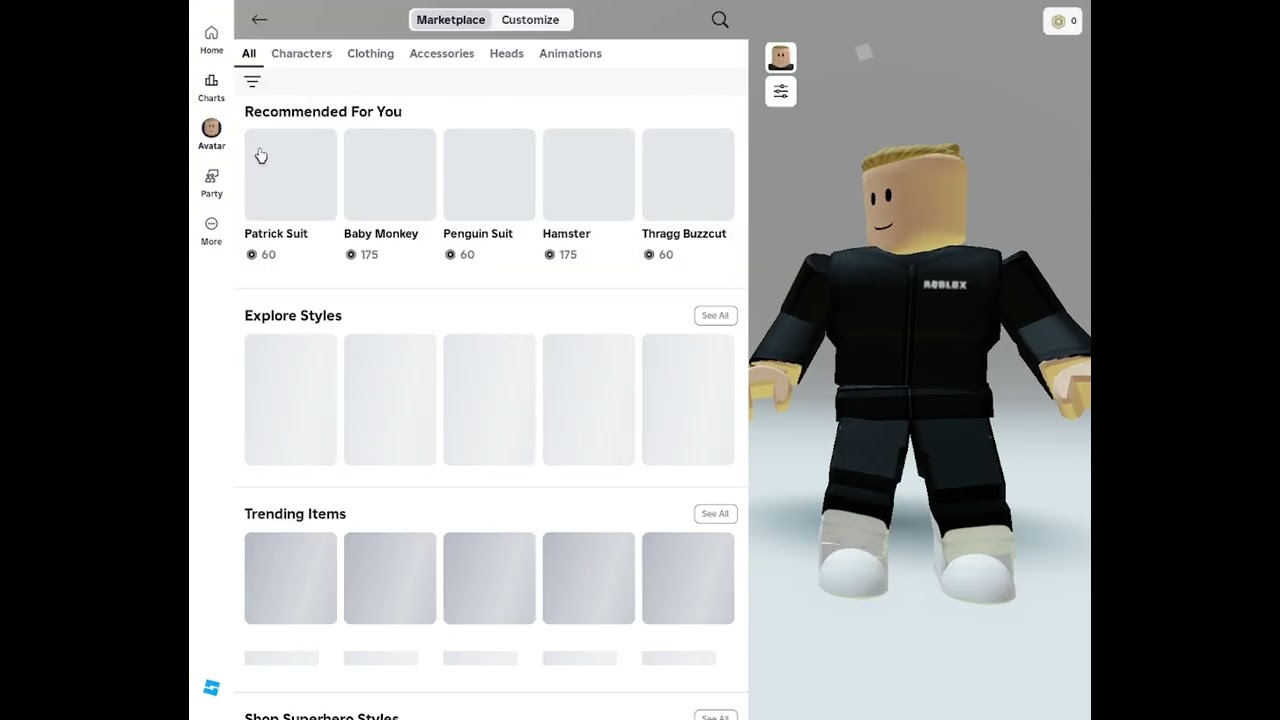Open the More sidebar menu
The image size is (1280, 720).
pyautogui.click(x=211, y=231)
